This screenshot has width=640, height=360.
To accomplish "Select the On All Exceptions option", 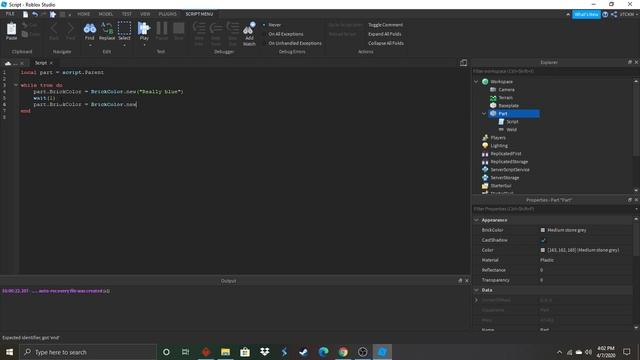I will click(x=286, y=34).
